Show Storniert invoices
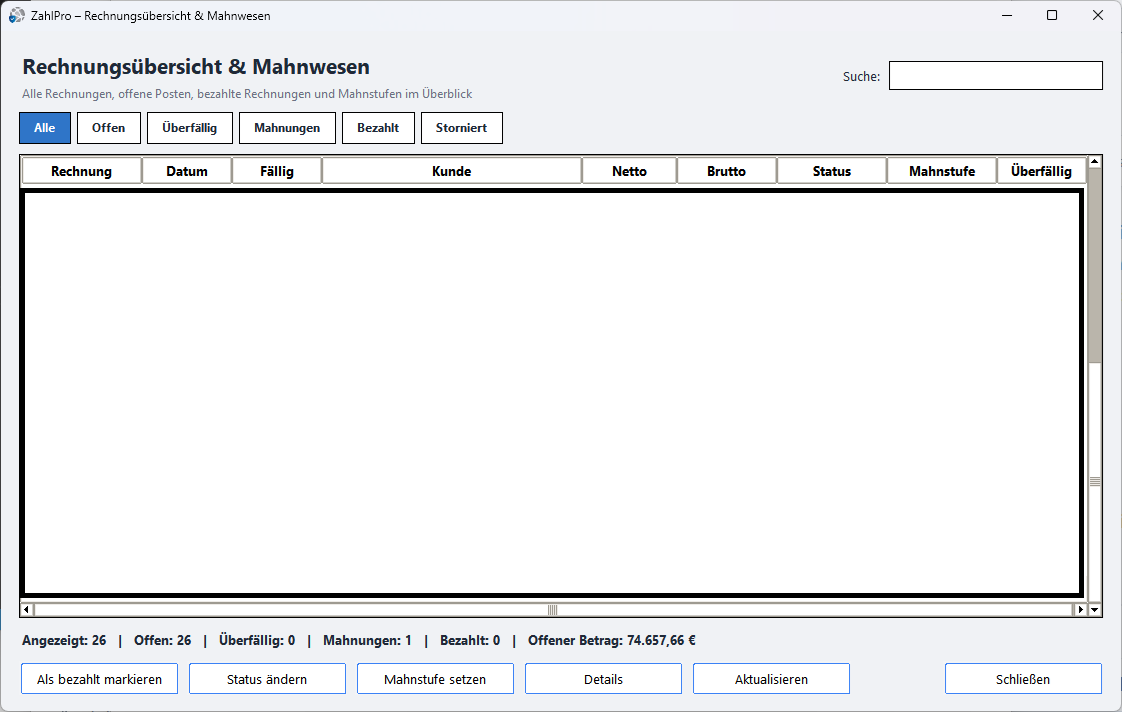The width and height of the screenshot is (1122, 713). click(x=462, y=128)
